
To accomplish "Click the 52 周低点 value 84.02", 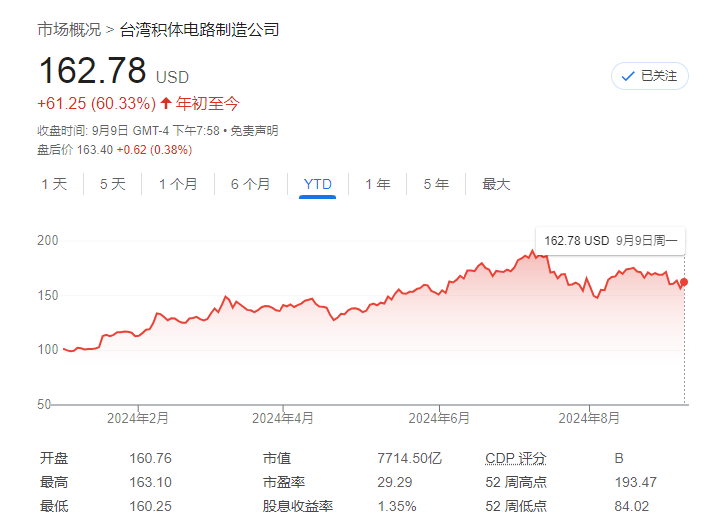I will [631, 506].
